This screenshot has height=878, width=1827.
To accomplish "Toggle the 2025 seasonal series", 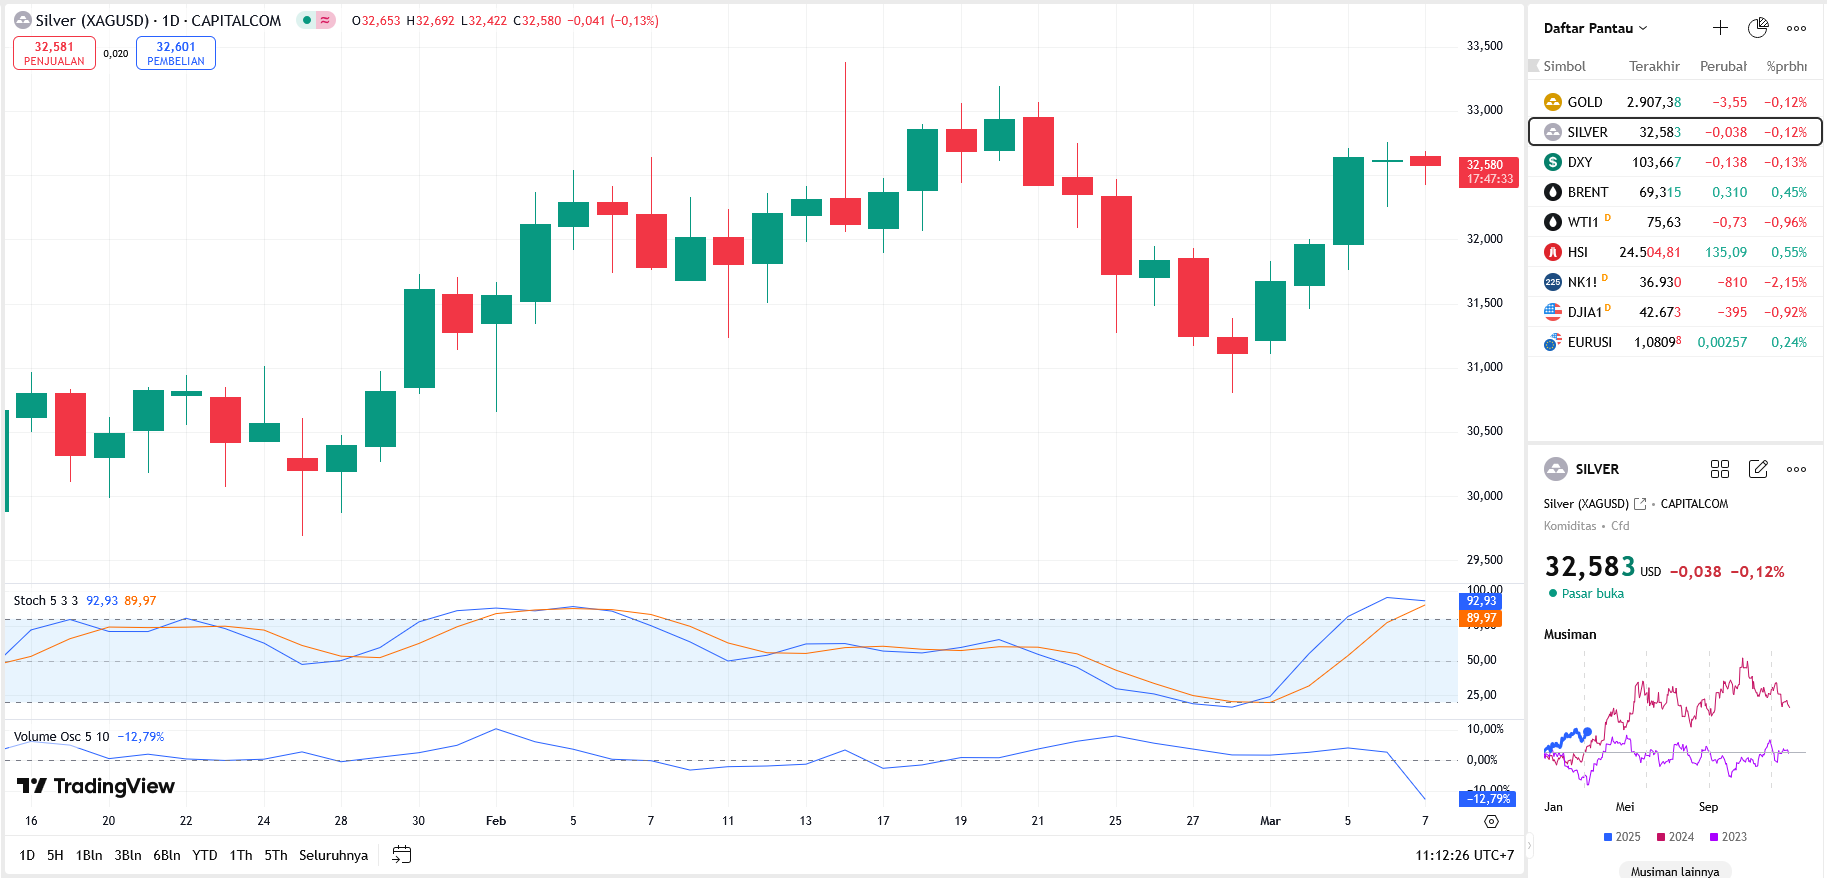I will pos(1622,837).
